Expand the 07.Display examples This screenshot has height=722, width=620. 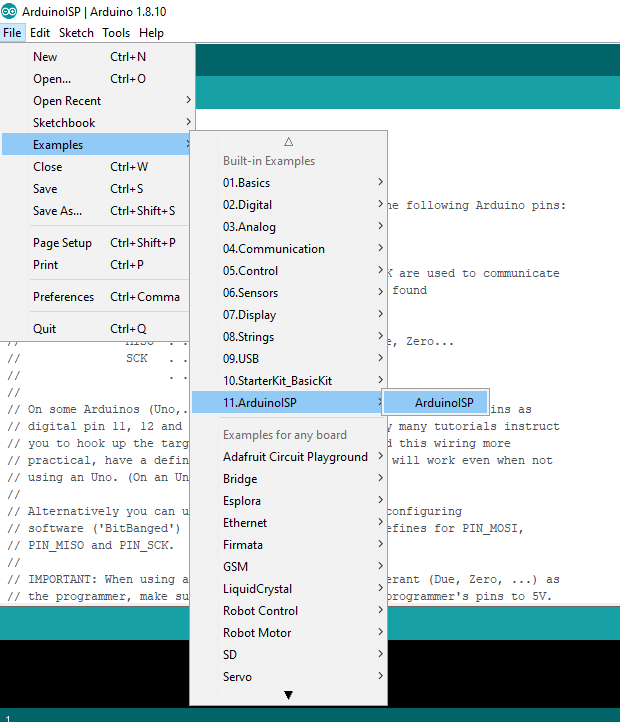click(288, 315)
